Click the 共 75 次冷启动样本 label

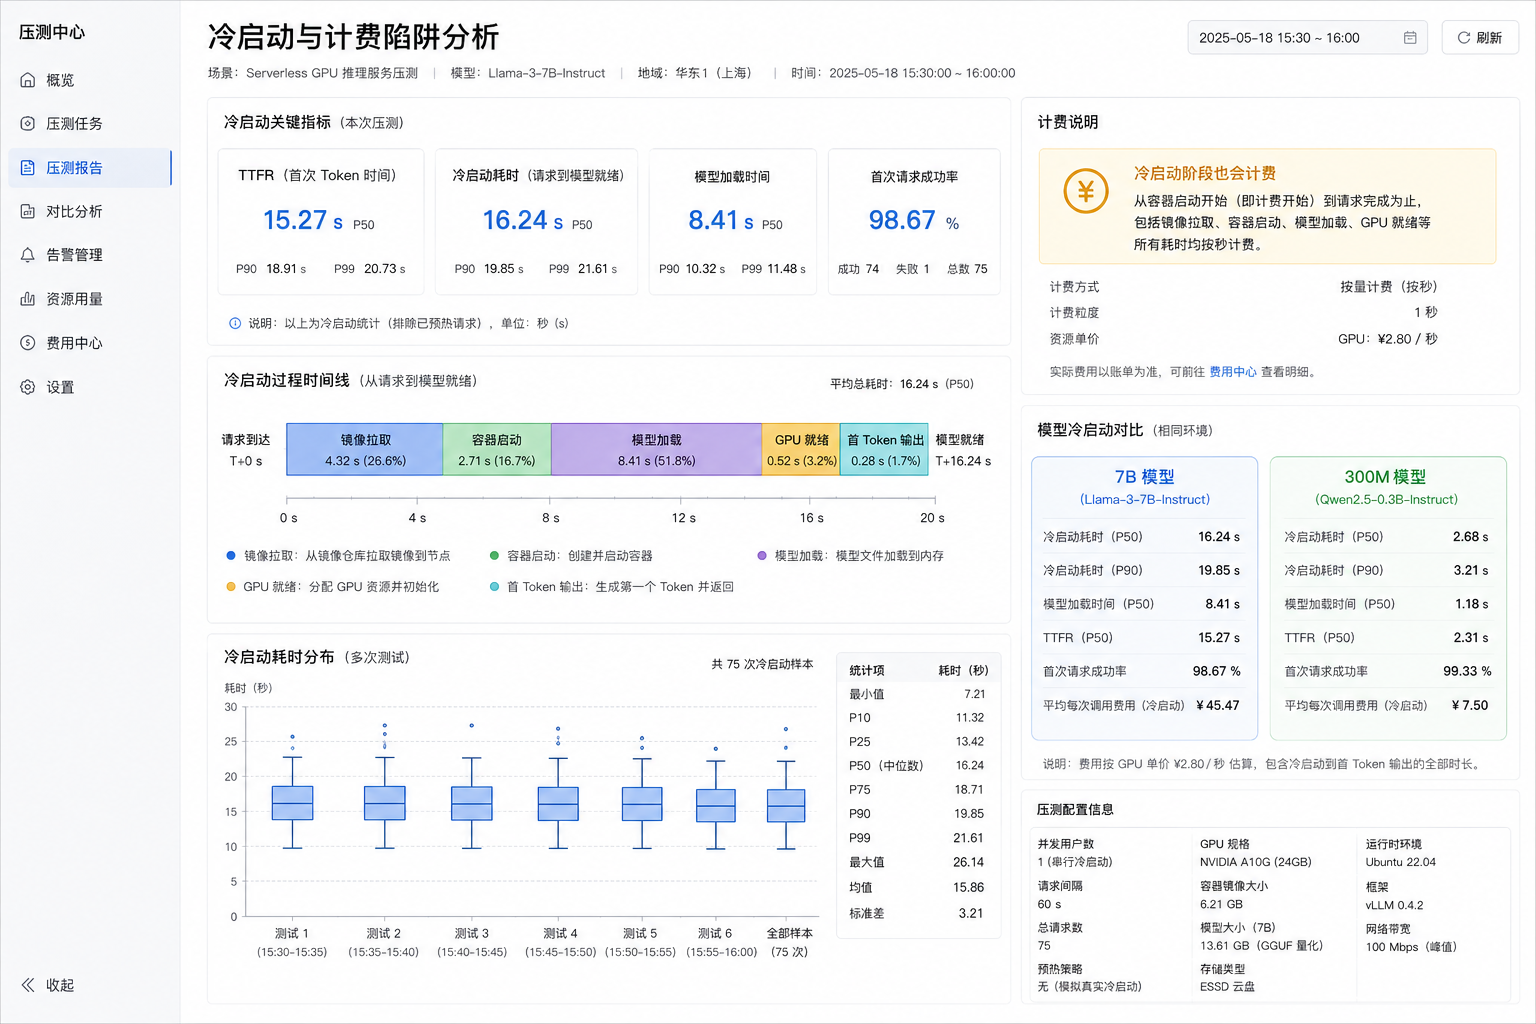pos(762,664)
